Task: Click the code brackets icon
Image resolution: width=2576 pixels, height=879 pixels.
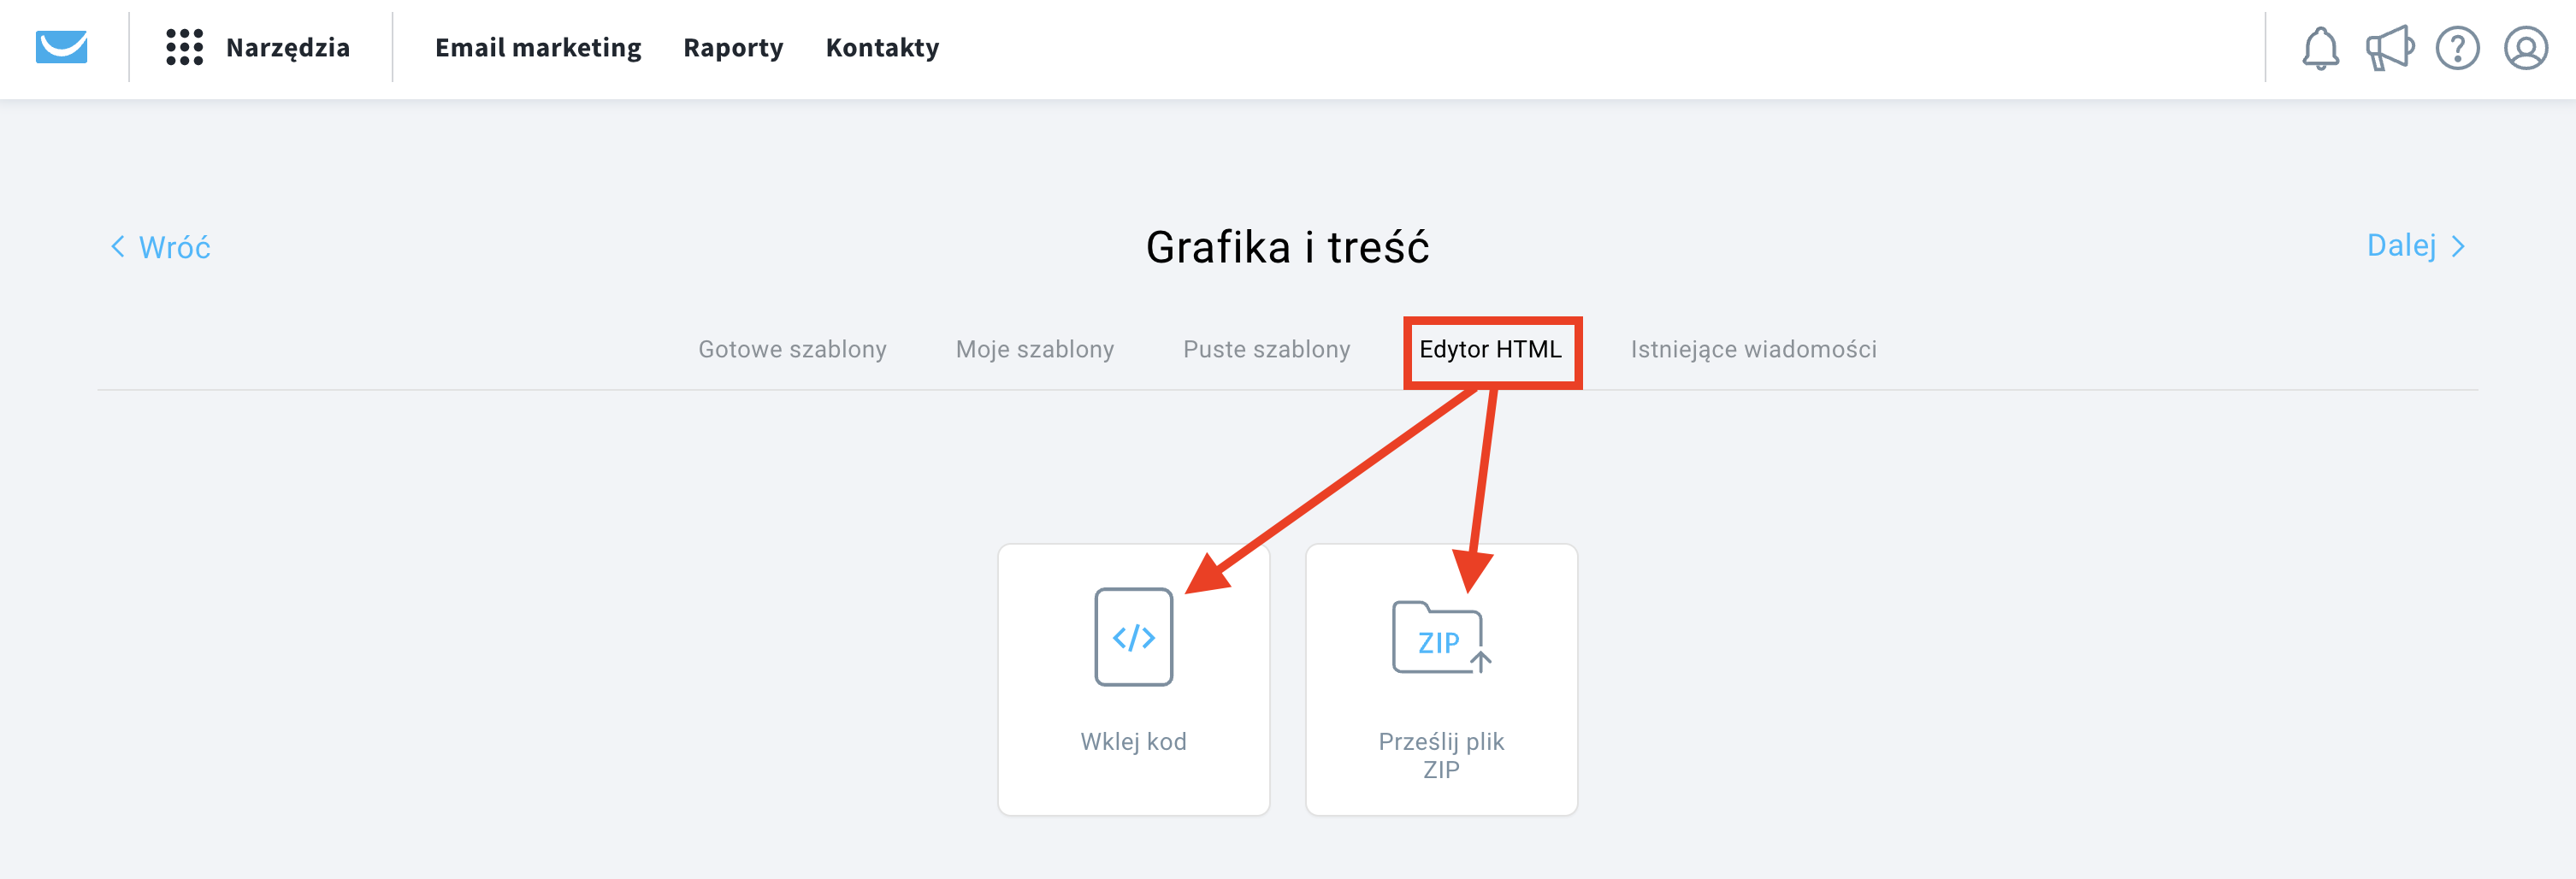Action: pos(1133,637)
